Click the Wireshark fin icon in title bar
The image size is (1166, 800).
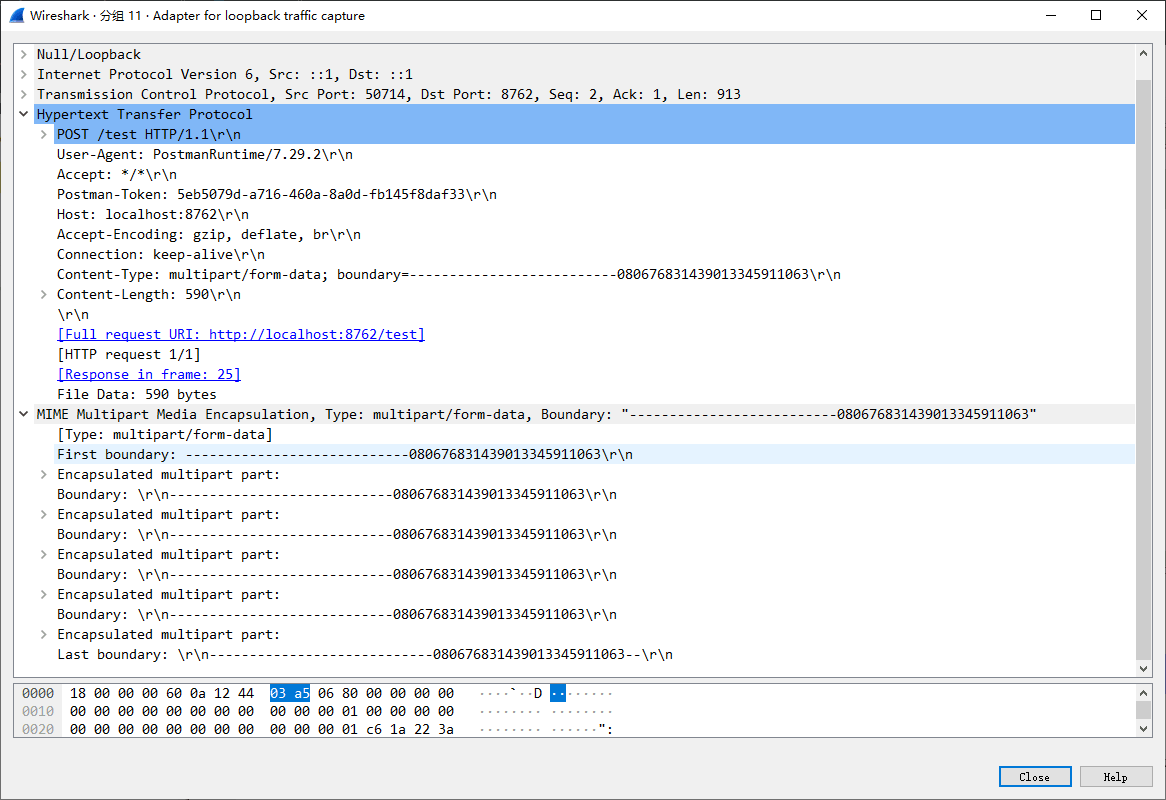pyautogui.click(x=16, y=16)
